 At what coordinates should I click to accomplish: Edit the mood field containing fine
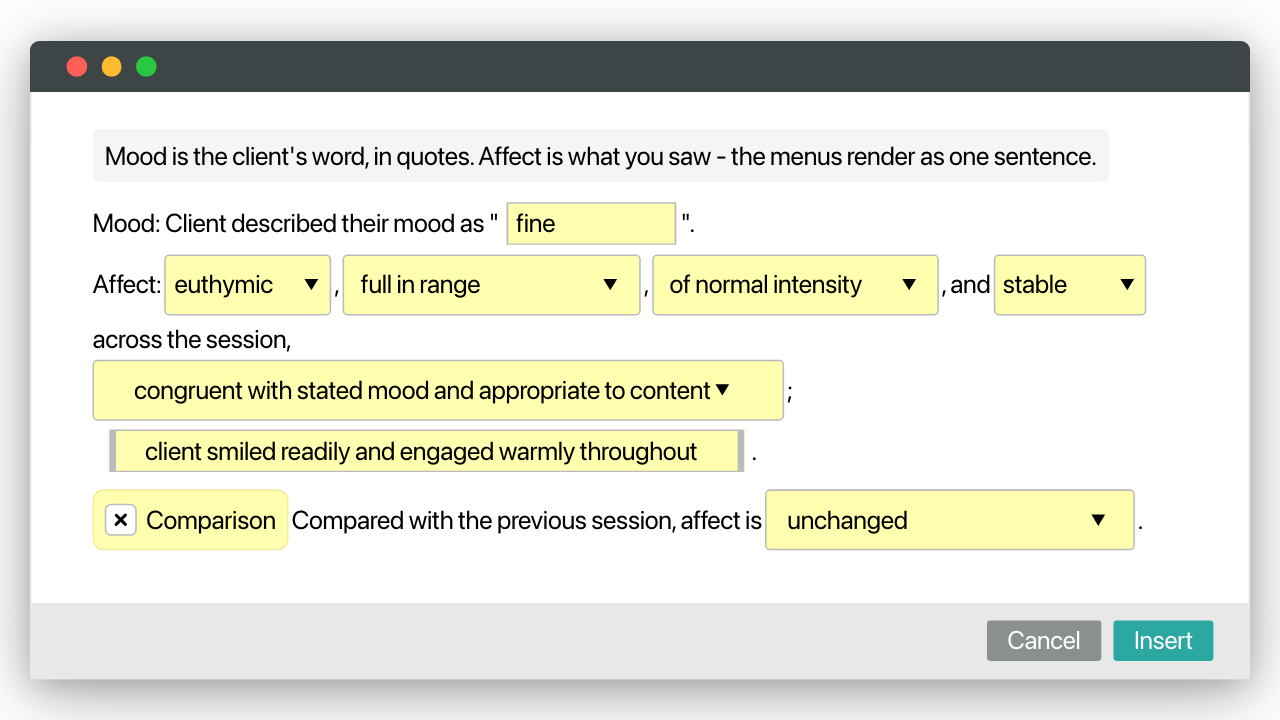tap(592, 224)
